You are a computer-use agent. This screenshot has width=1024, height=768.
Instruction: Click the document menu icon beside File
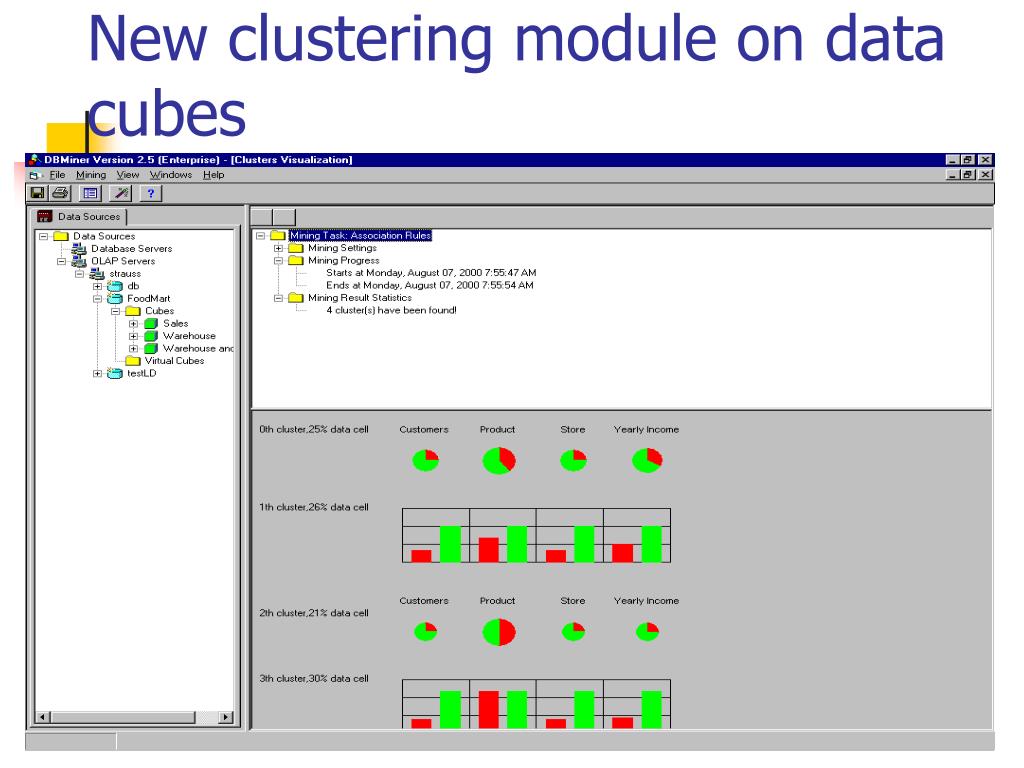coord(34,175)
